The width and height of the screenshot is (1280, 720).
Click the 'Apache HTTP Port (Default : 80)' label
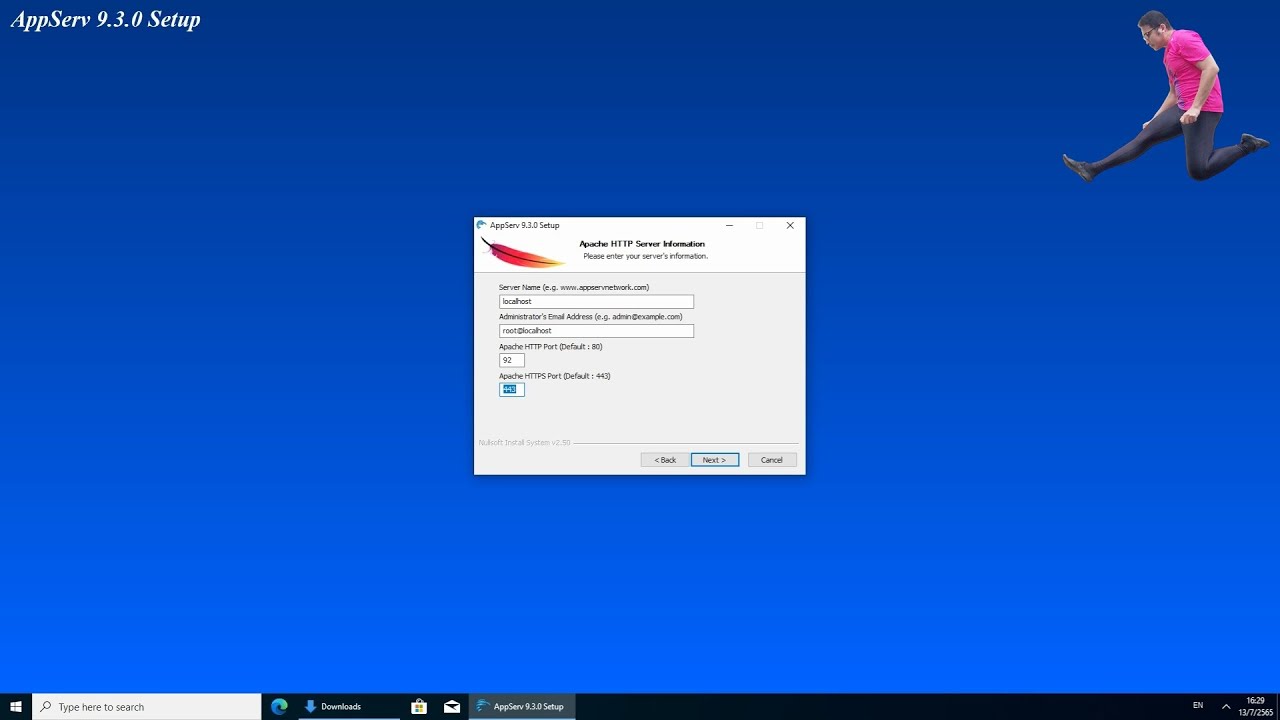[x=551, y=346]
